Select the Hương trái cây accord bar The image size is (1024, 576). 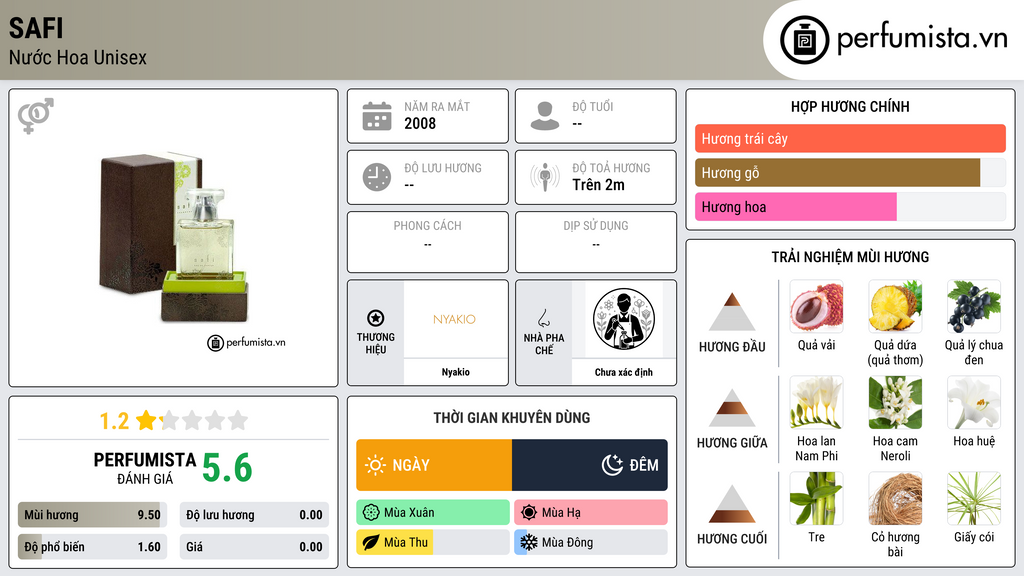coord(850,138)
